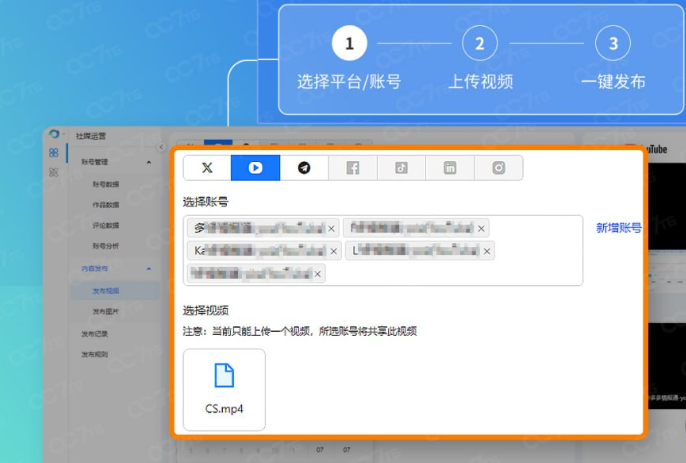Collapse the 账号管理 section

(149, 162)
